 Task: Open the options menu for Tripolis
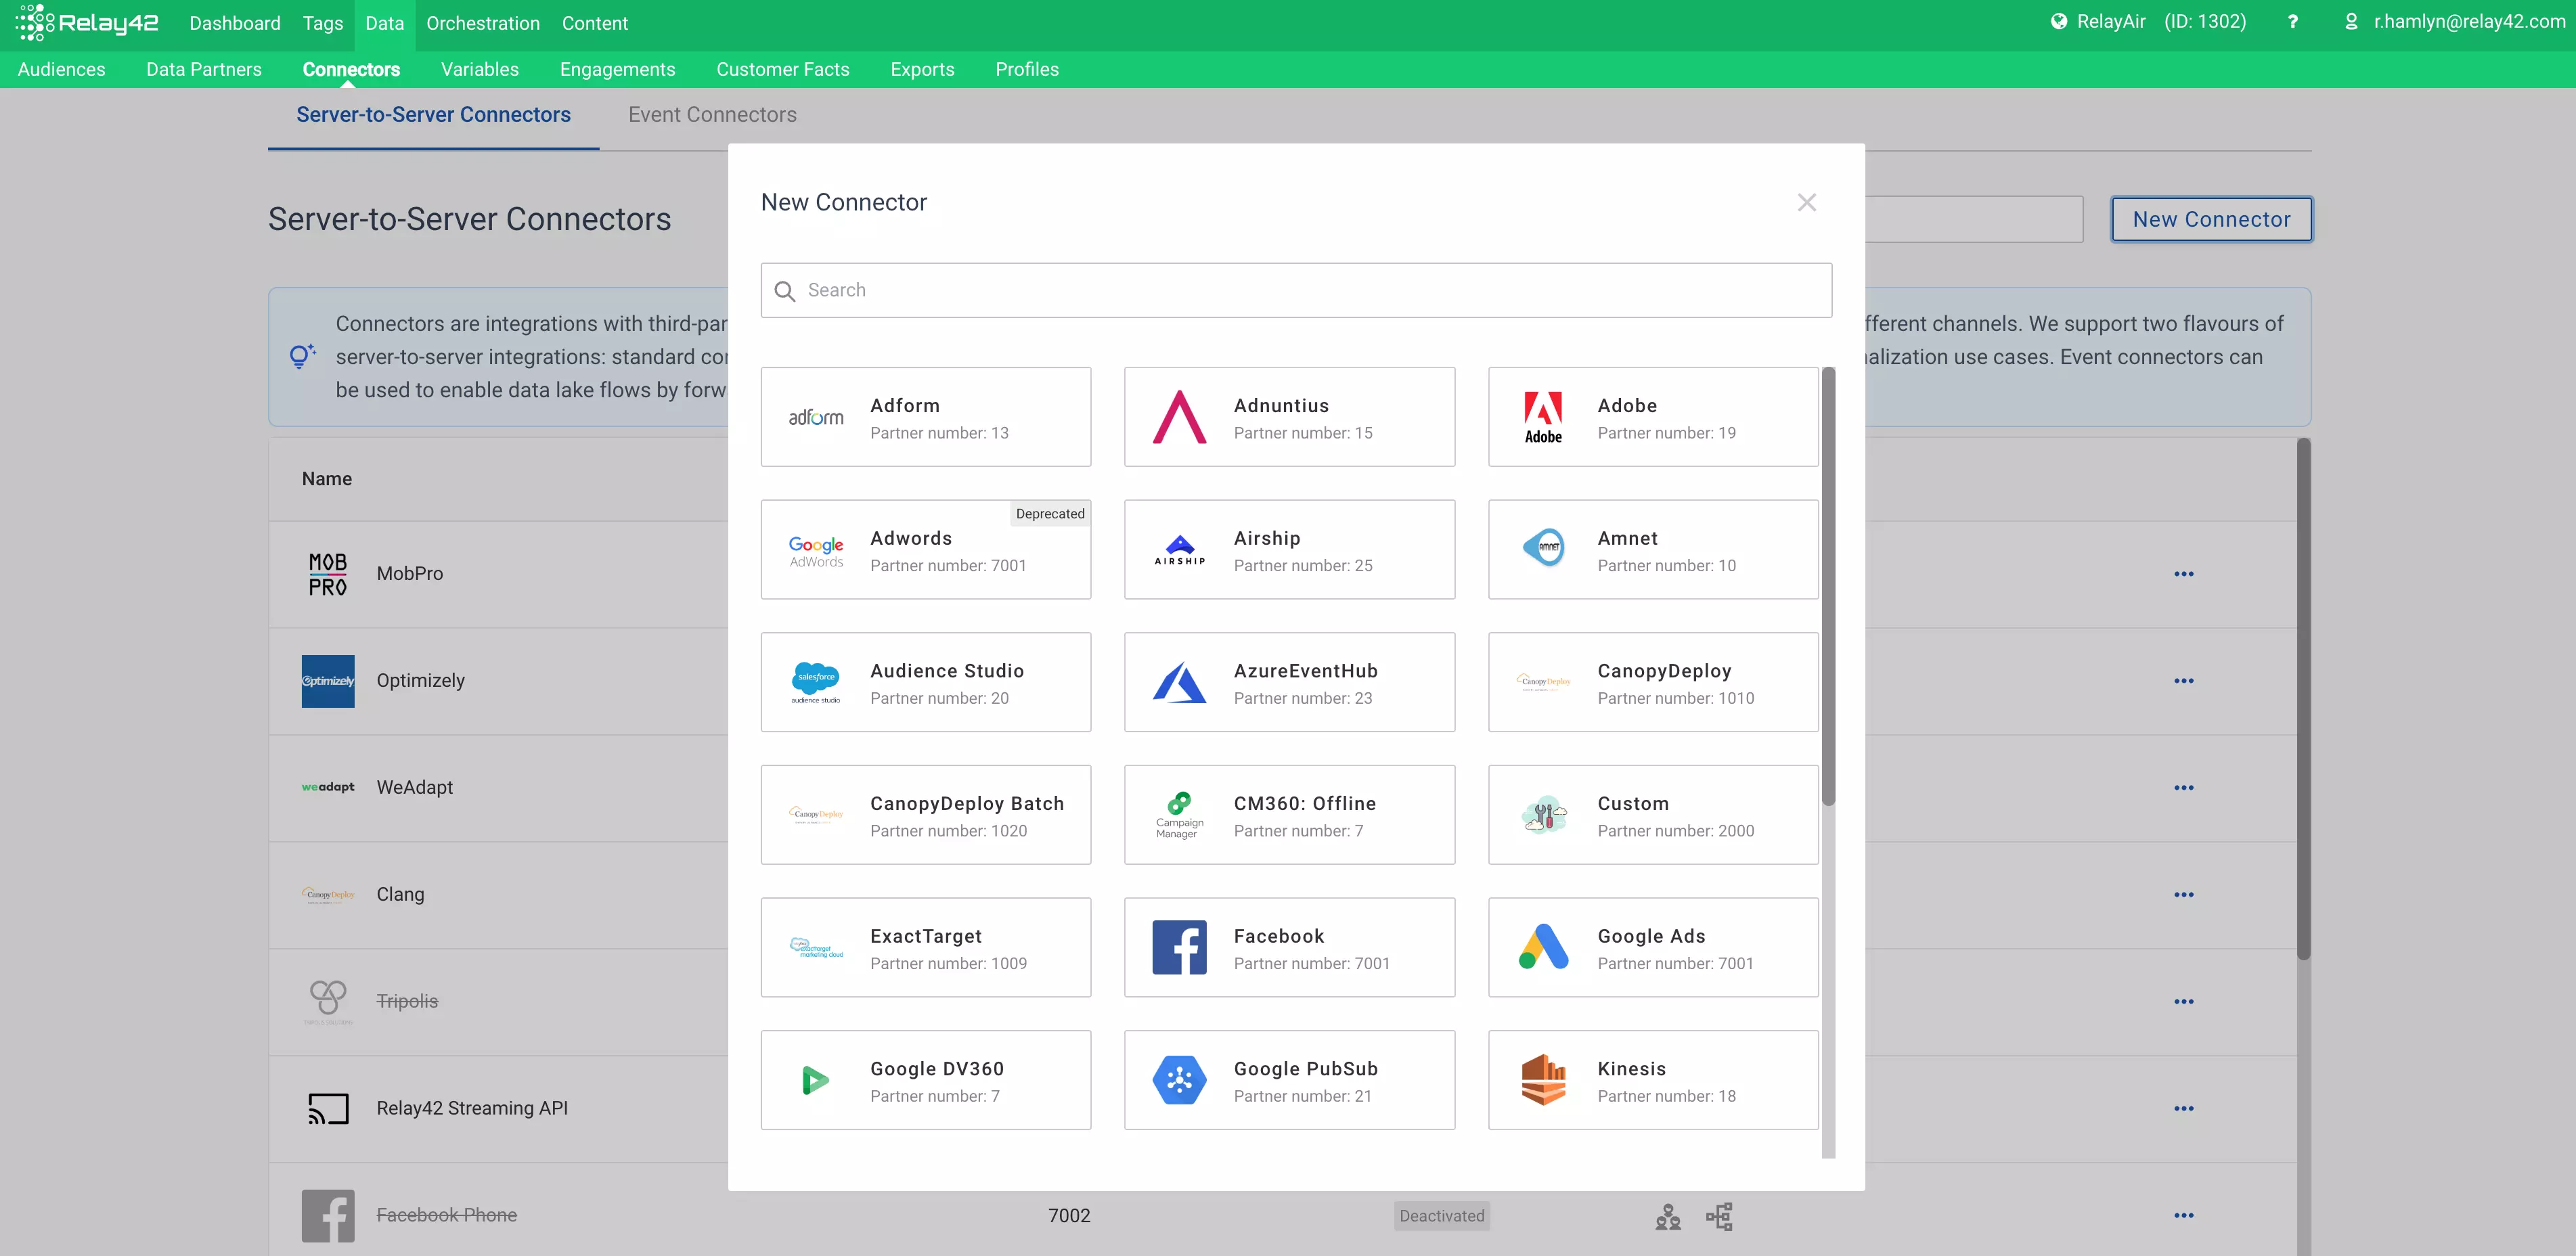click(2183, 1002)
